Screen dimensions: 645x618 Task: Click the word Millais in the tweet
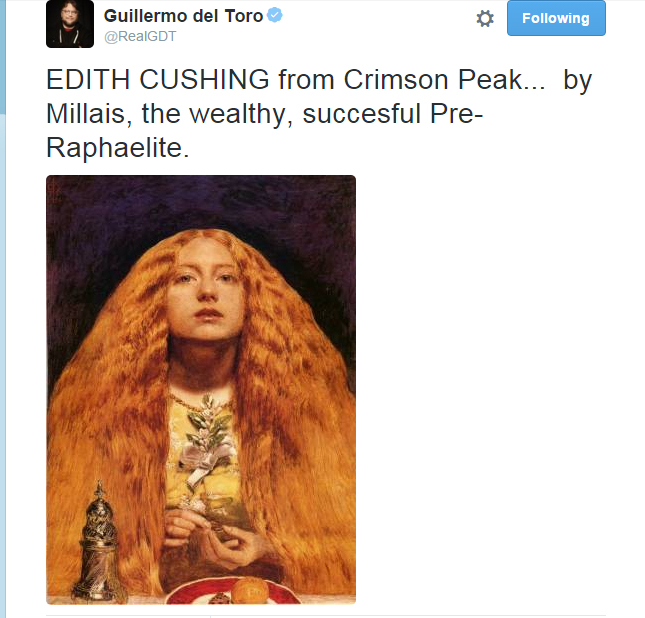(x=86, y=114)
